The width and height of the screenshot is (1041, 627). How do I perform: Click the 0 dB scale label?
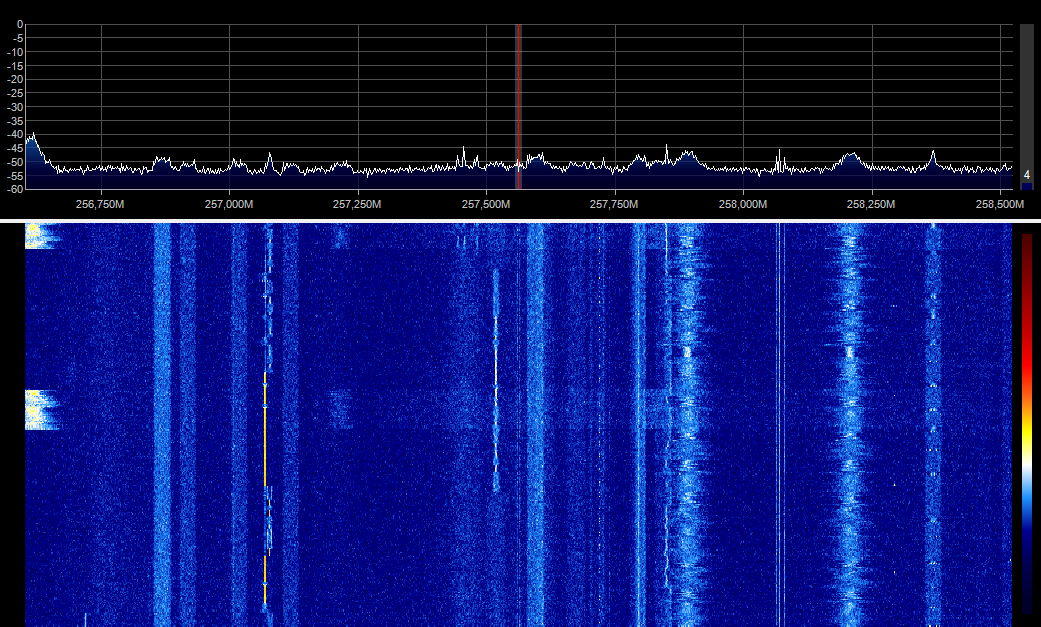[x=20, y=25]
